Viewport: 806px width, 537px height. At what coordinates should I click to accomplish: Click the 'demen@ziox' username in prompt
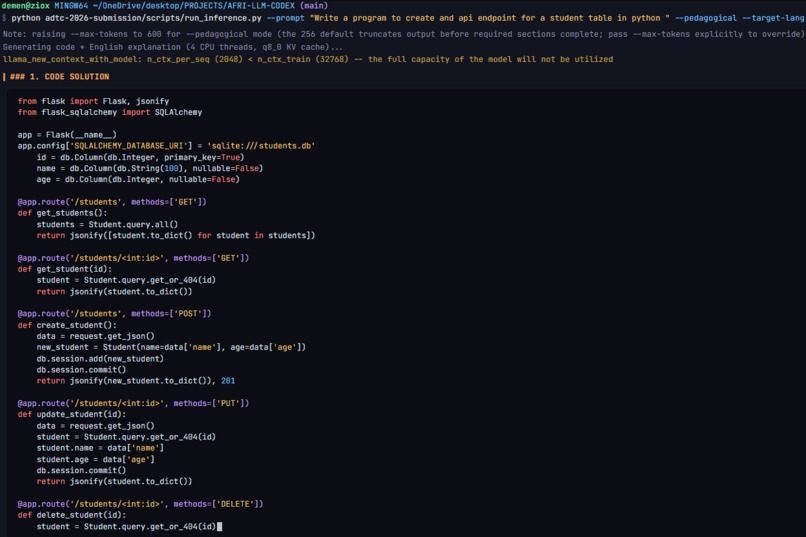[26, 6]
